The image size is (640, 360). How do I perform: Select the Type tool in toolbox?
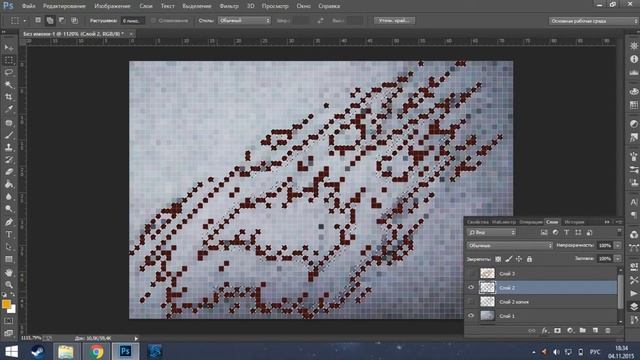9,234
